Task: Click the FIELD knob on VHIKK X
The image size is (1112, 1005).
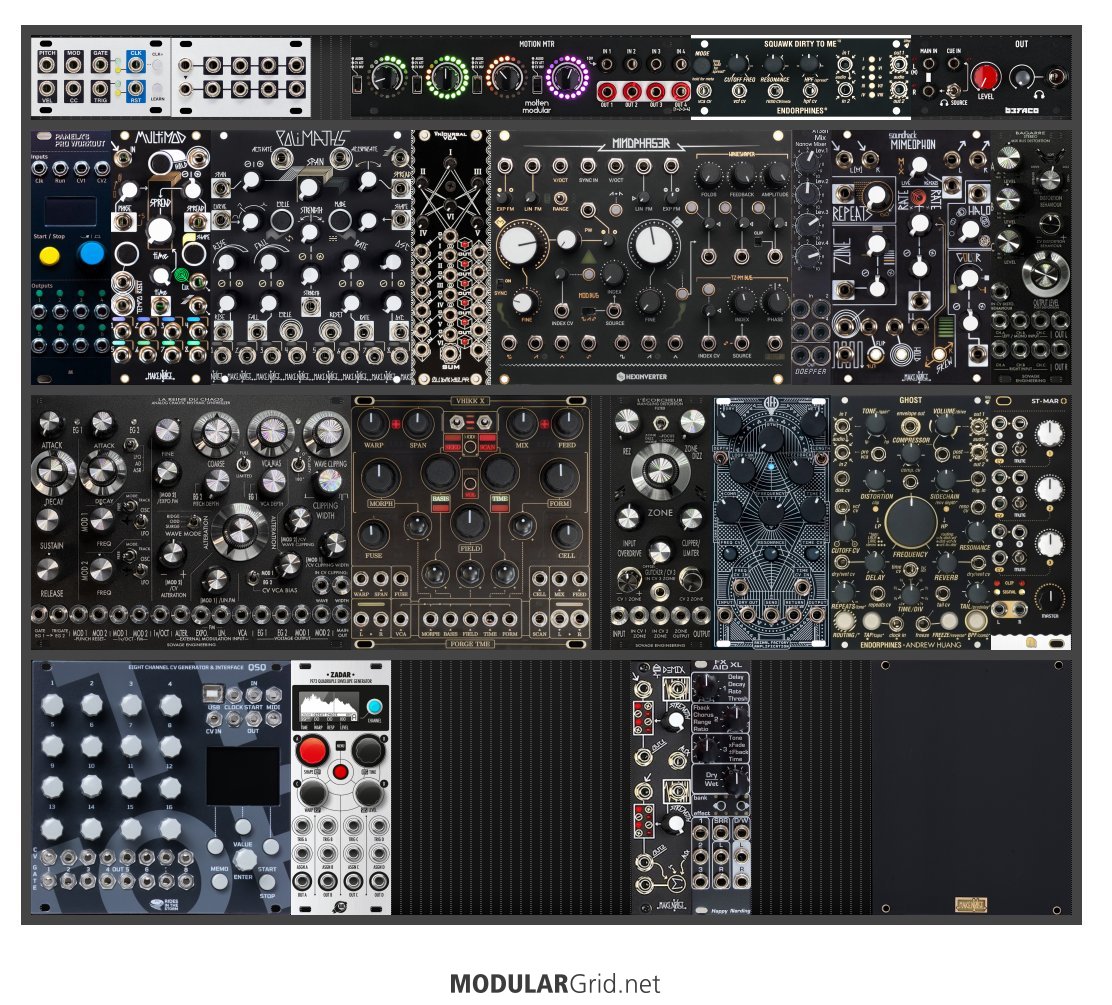Action: tap(469, 521)
